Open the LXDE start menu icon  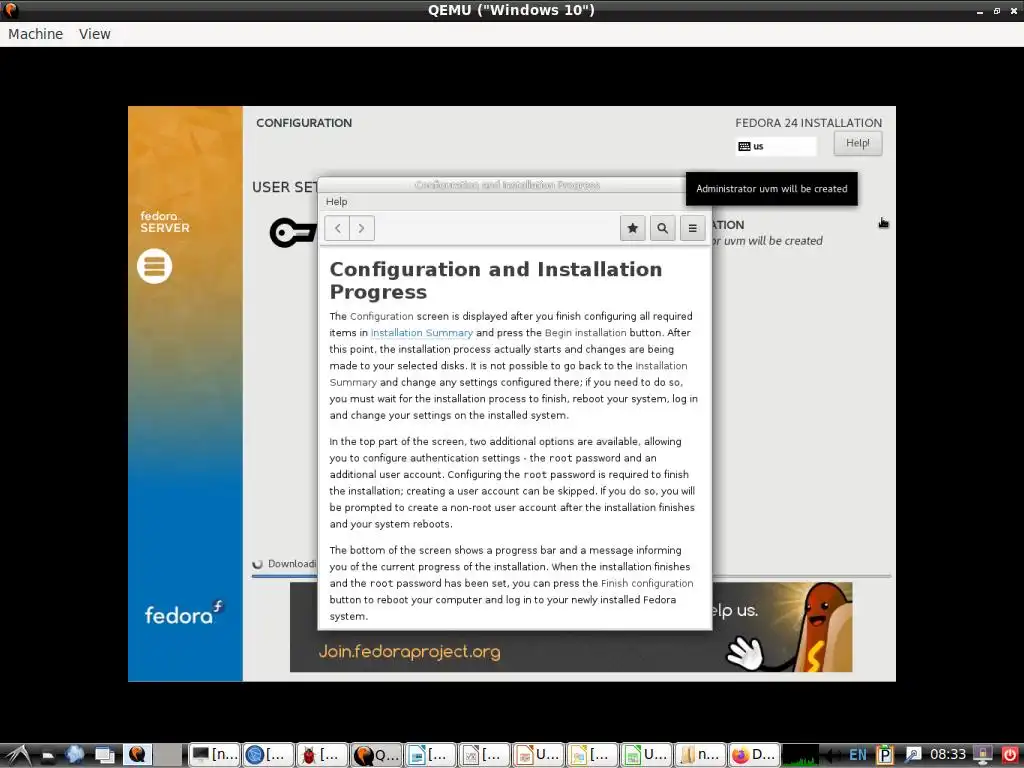pos(18,755)
